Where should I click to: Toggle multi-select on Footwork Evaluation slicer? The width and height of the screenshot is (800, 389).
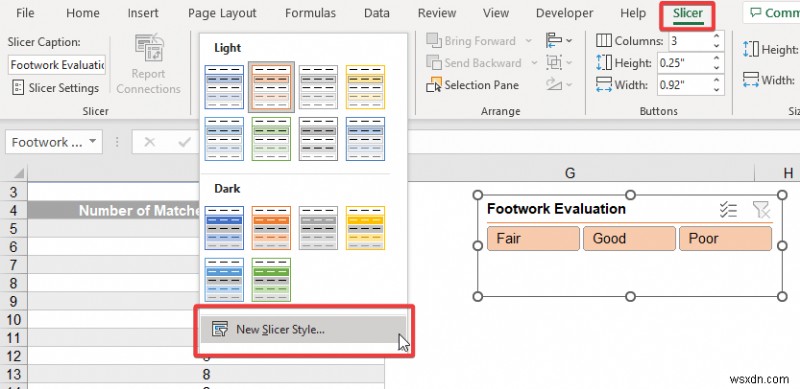(x=728, y=209)
